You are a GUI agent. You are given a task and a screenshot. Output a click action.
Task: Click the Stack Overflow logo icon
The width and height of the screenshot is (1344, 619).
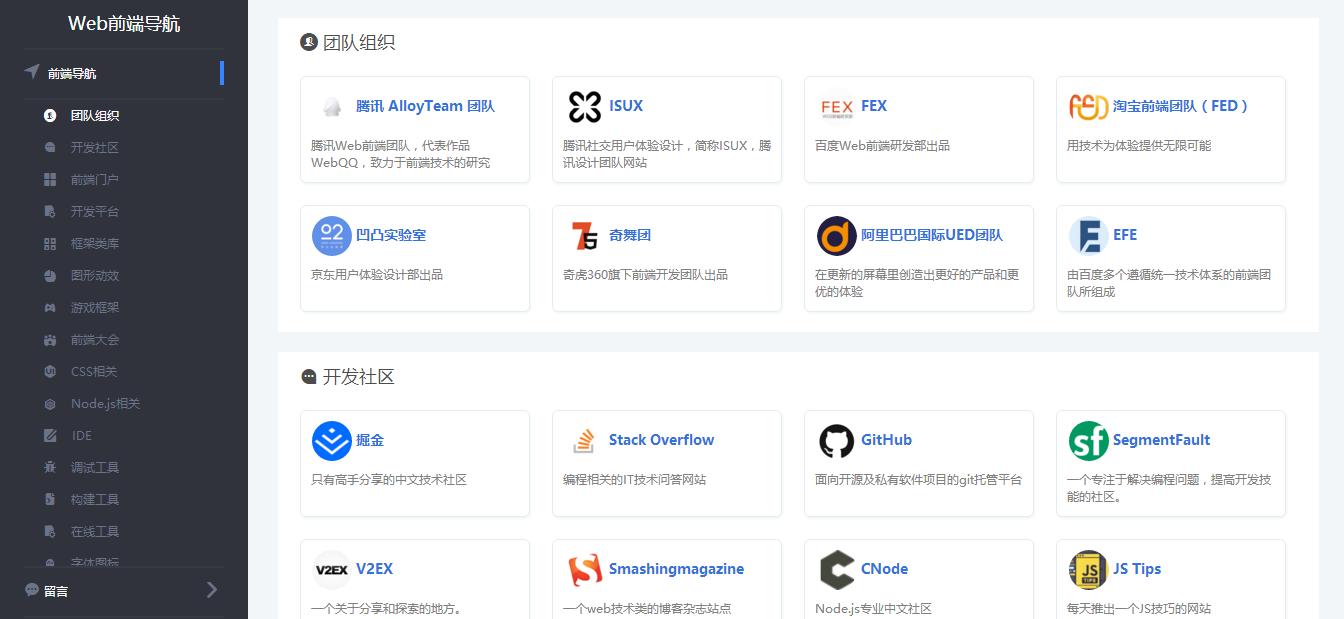point(584,441)
